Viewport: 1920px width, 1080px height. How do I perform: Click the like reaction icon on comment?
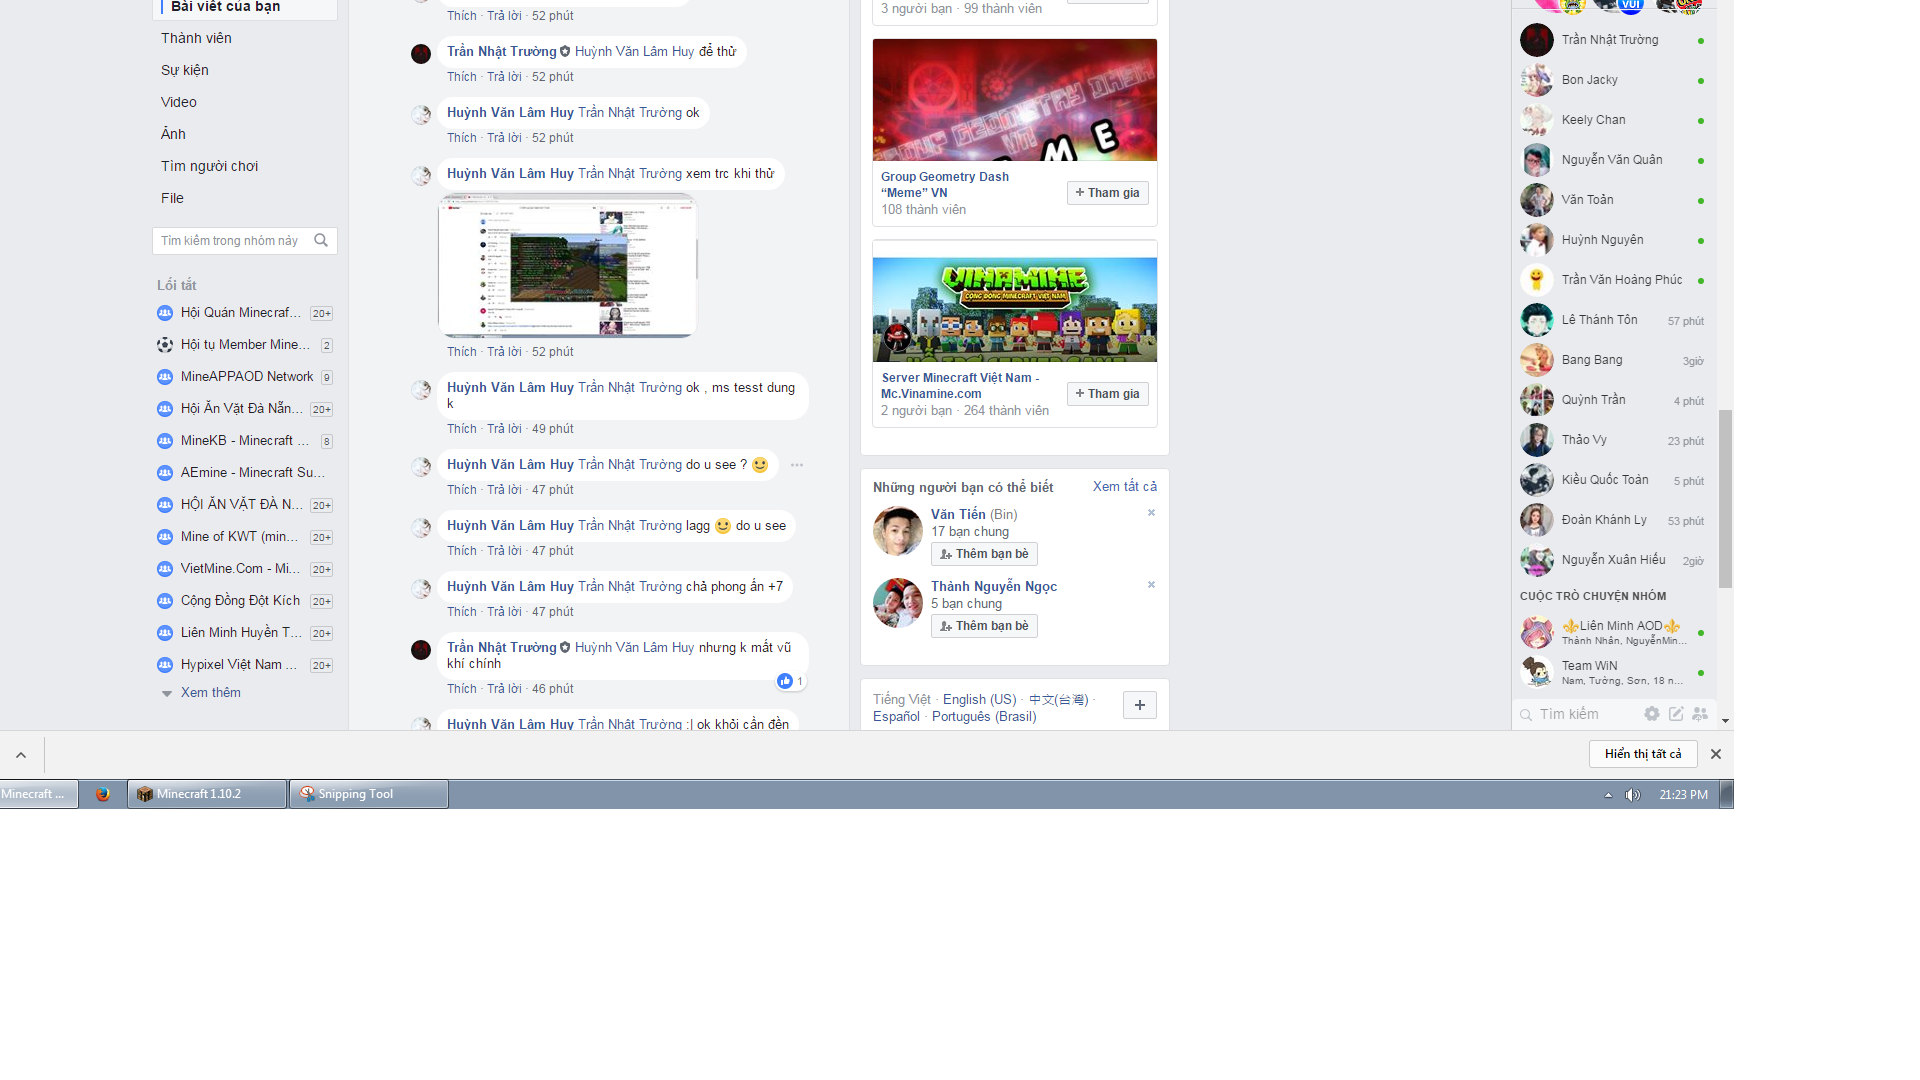(785, 681)
